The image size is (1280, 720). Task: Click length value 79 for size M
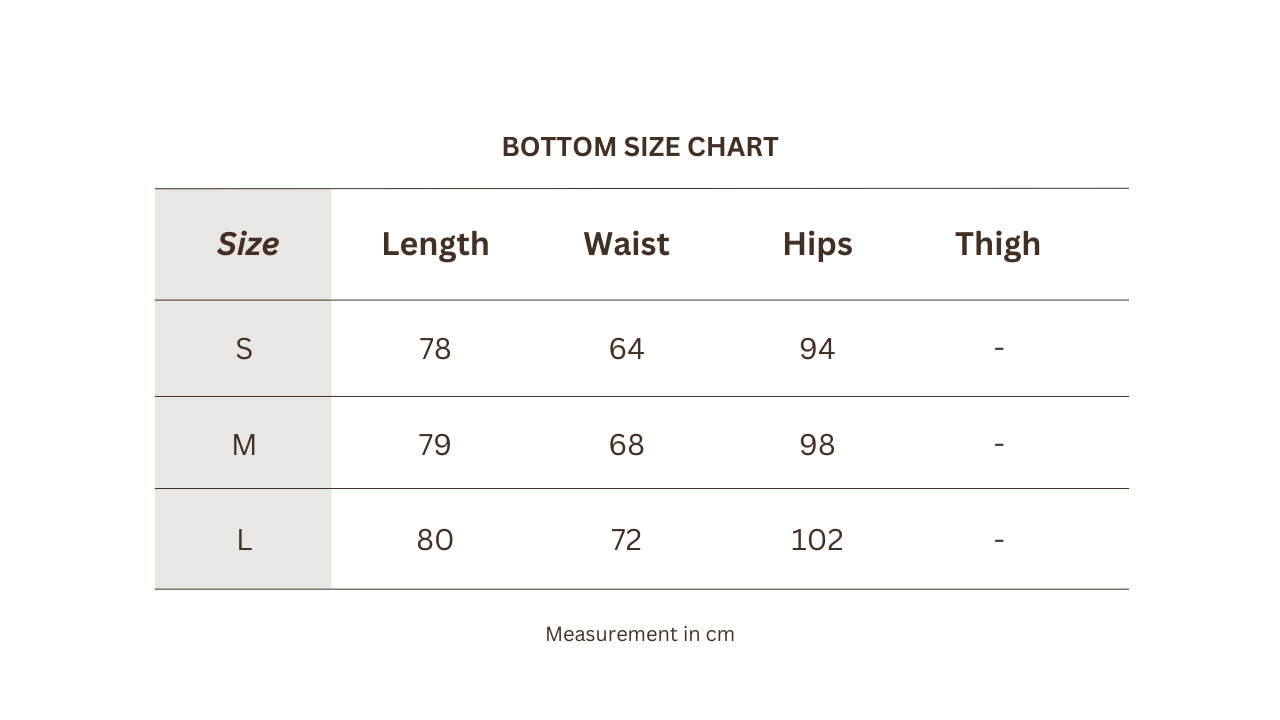tap(435, 444)
